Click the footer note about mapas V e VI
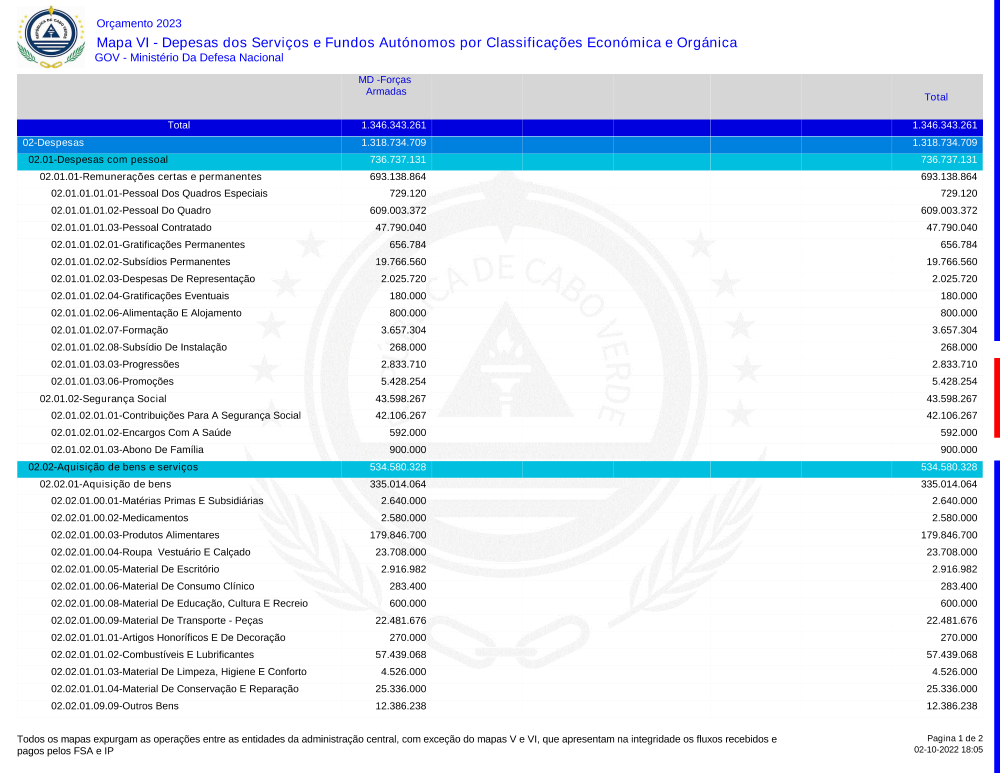Screen dimensions: 1000x773 [396, 744]
